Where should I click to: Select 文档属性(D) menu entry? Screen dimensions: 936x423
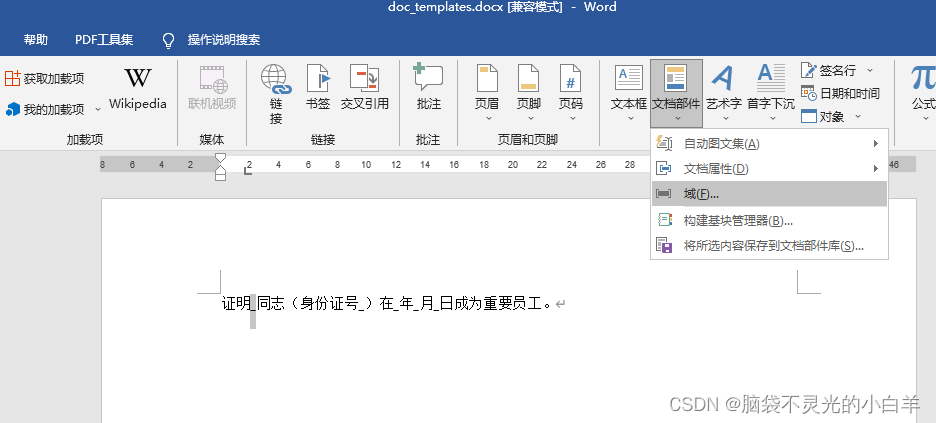click(x=769, y=169)
